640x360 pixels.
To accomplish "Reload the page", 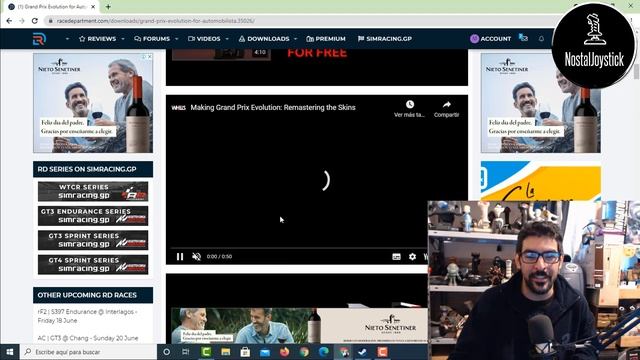I will tap(35, 21).
